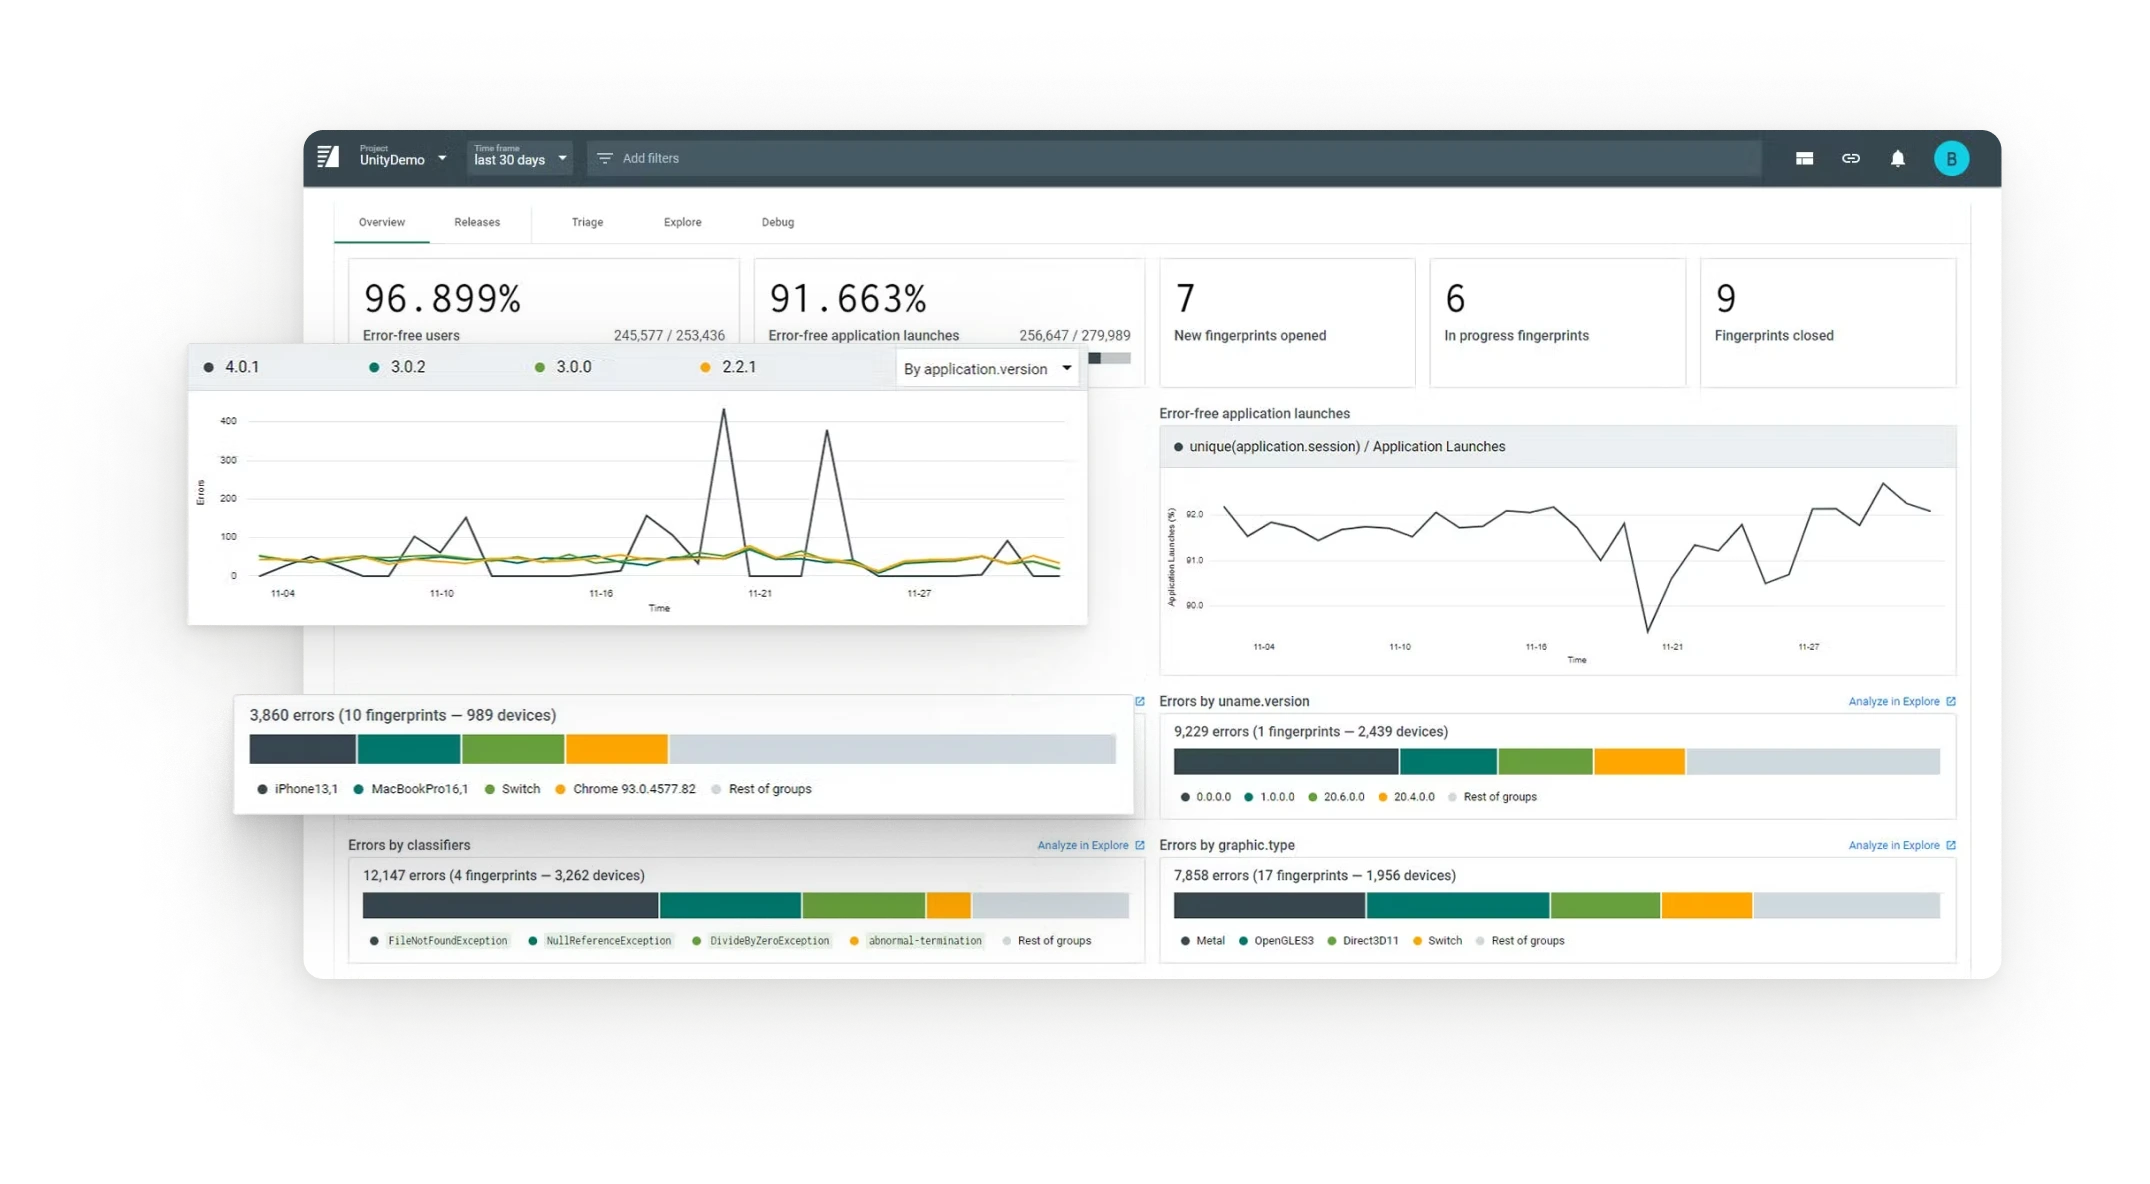Switch to the Explore tab
This screenshot has height=1184, width=2150.
[x=682, y=222]
